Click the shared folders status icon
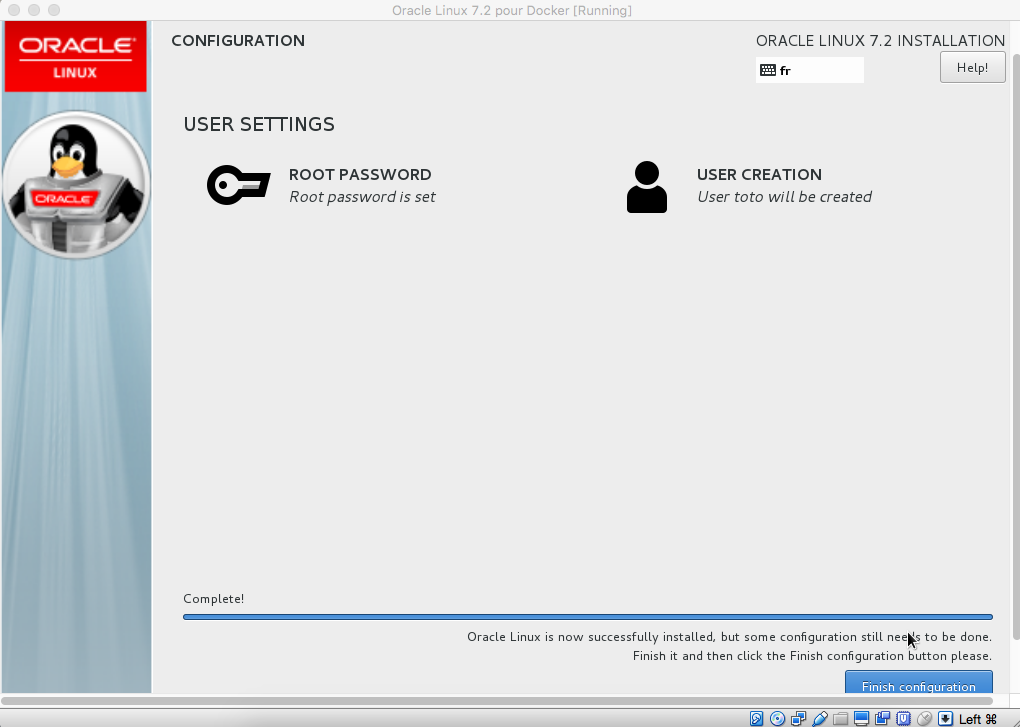Screen dimensions: 1020x727 pyautogui.click(x=841, y=718)
